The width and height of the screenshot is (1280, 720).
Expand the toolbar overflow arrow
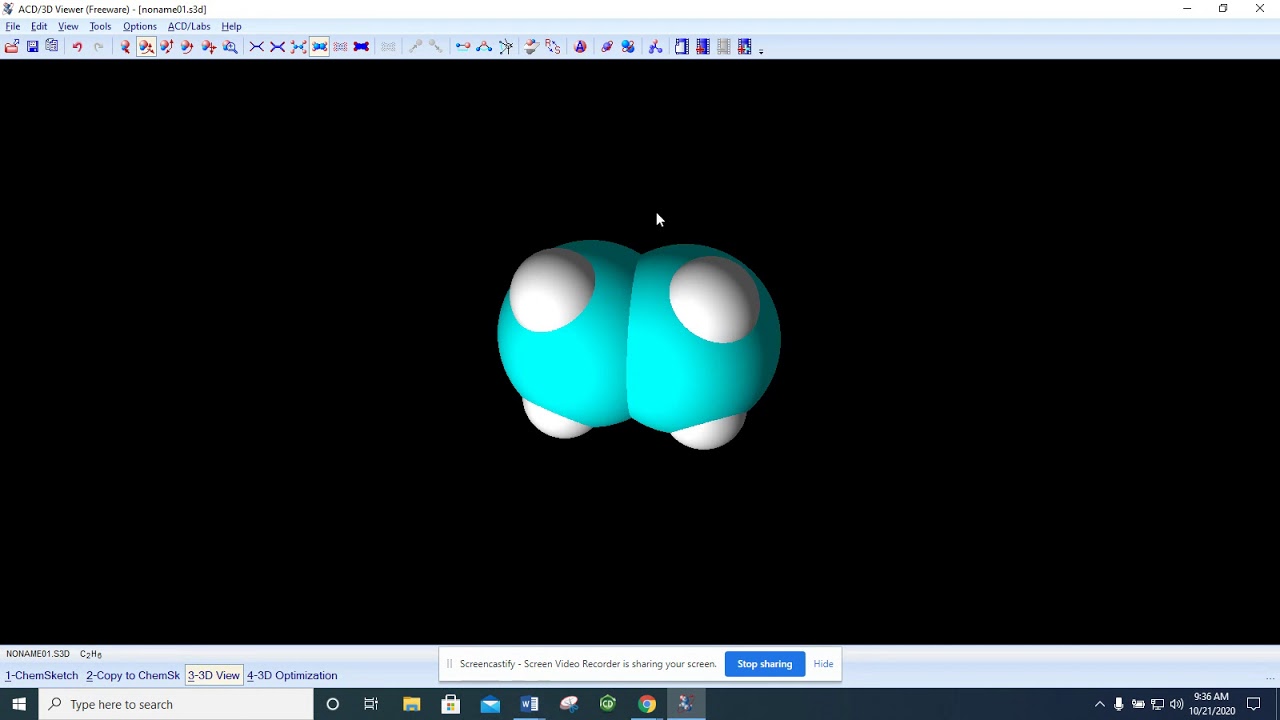pos(761,50)
